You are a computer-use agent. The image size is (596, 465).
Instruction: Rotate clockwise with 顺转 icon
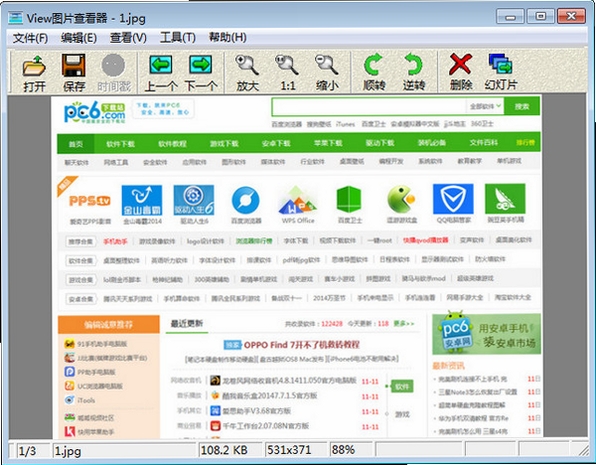click(x=373, y=65)
